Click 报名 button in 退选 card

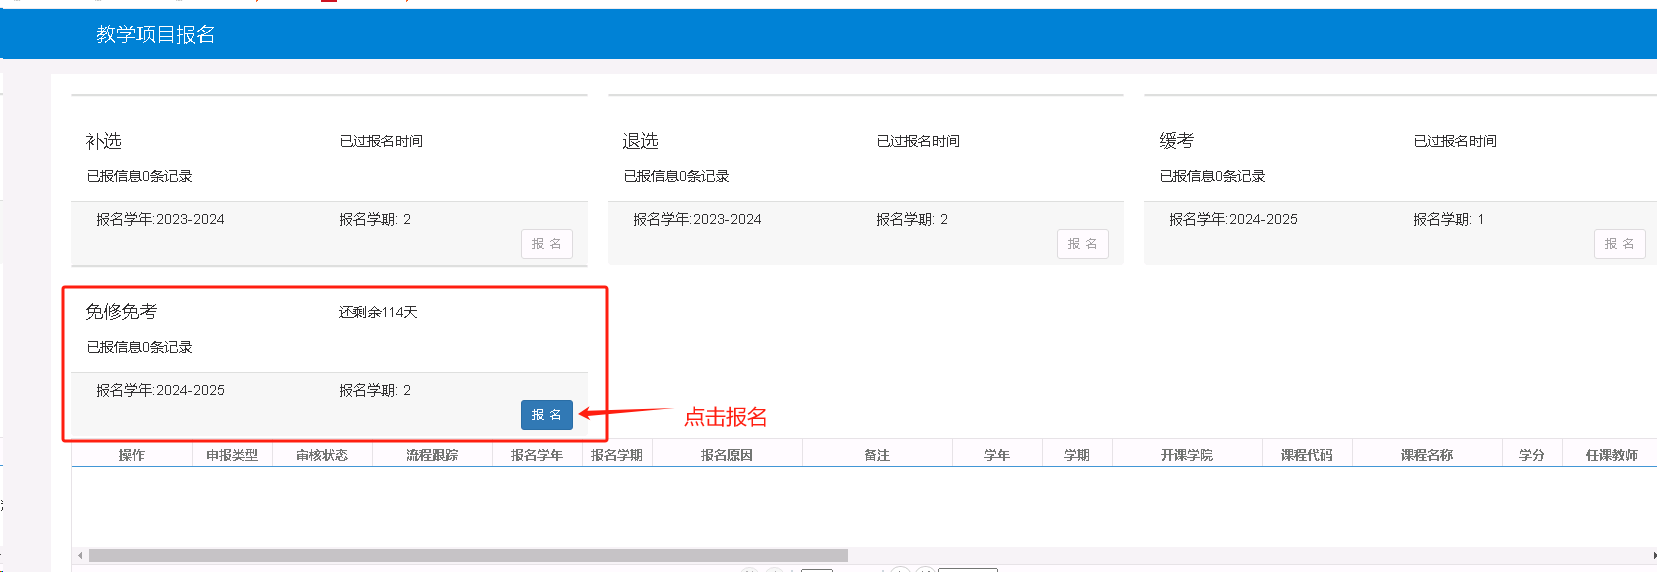tap(1082, 244)
